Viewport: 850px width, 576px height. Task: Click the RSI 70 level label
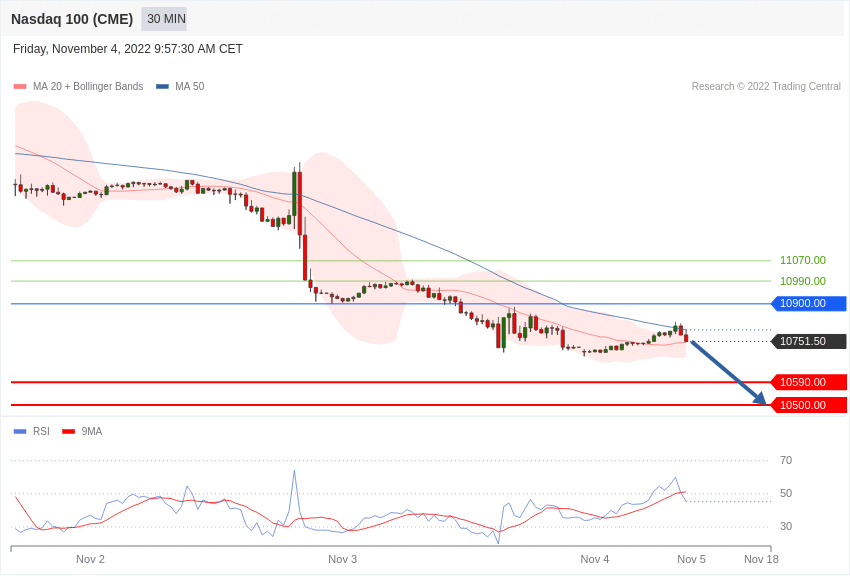pyautogui.click(x=786, y=461)
